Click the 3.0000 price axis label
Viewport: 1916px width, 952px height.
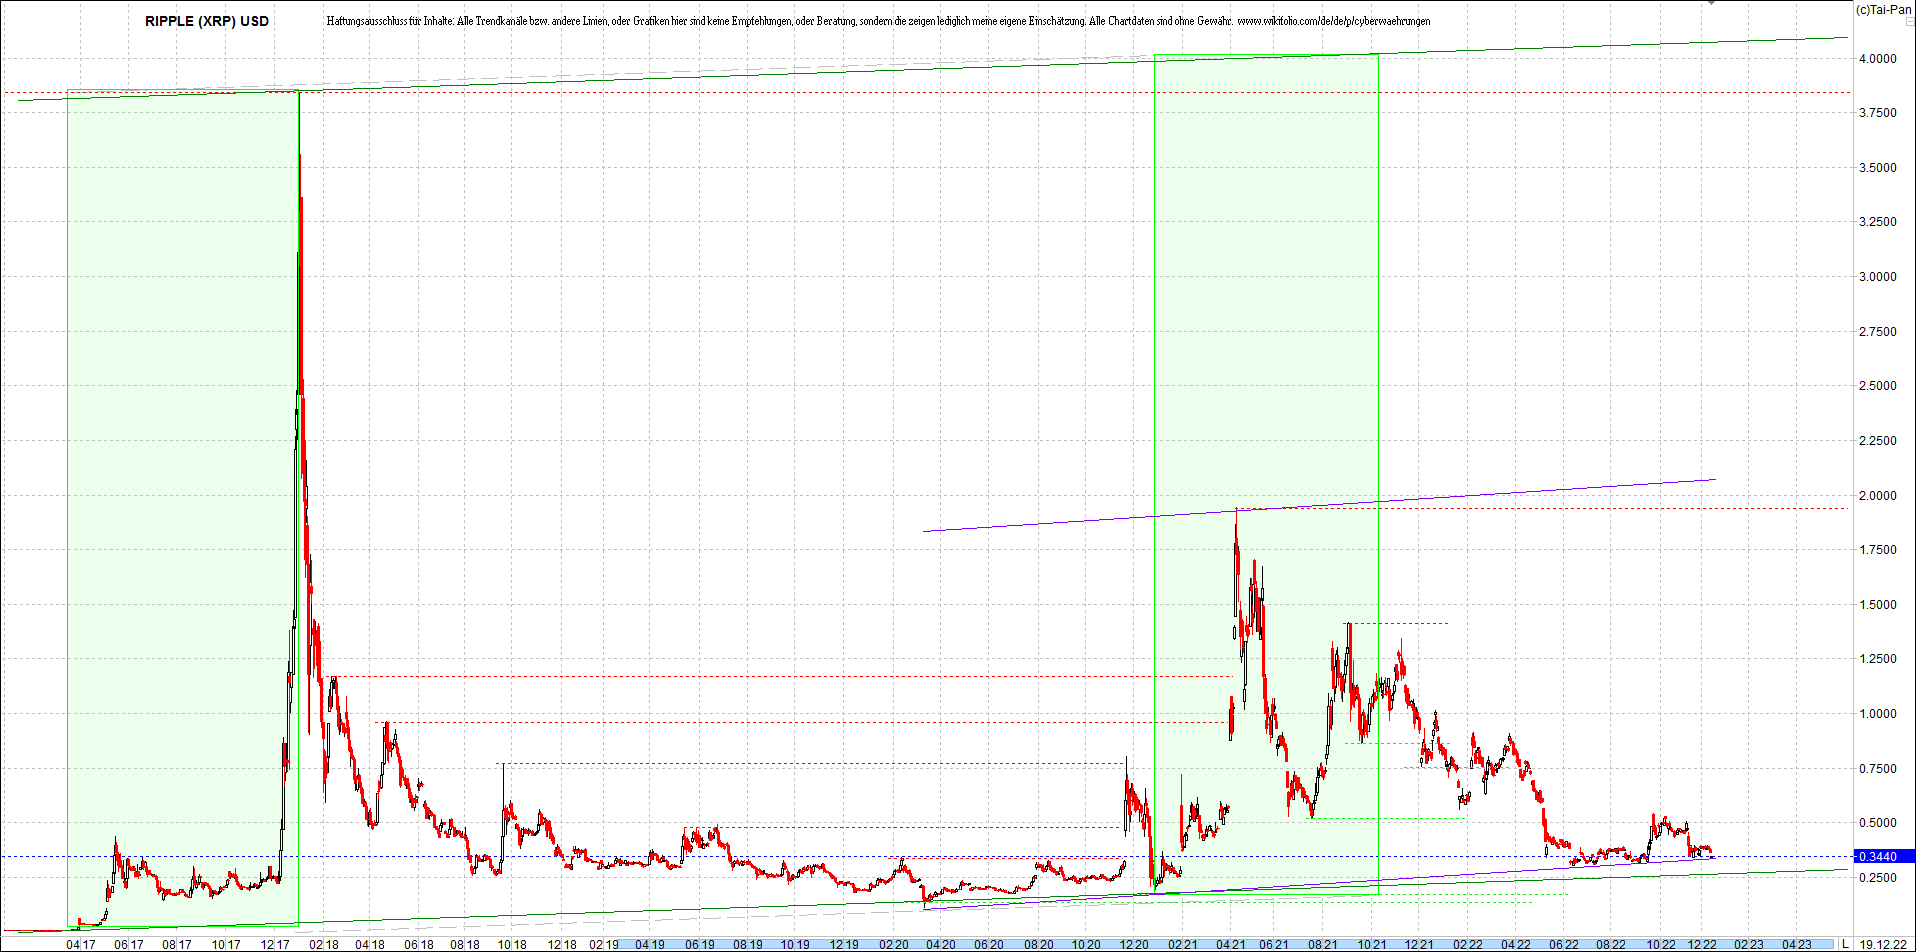1877,277
